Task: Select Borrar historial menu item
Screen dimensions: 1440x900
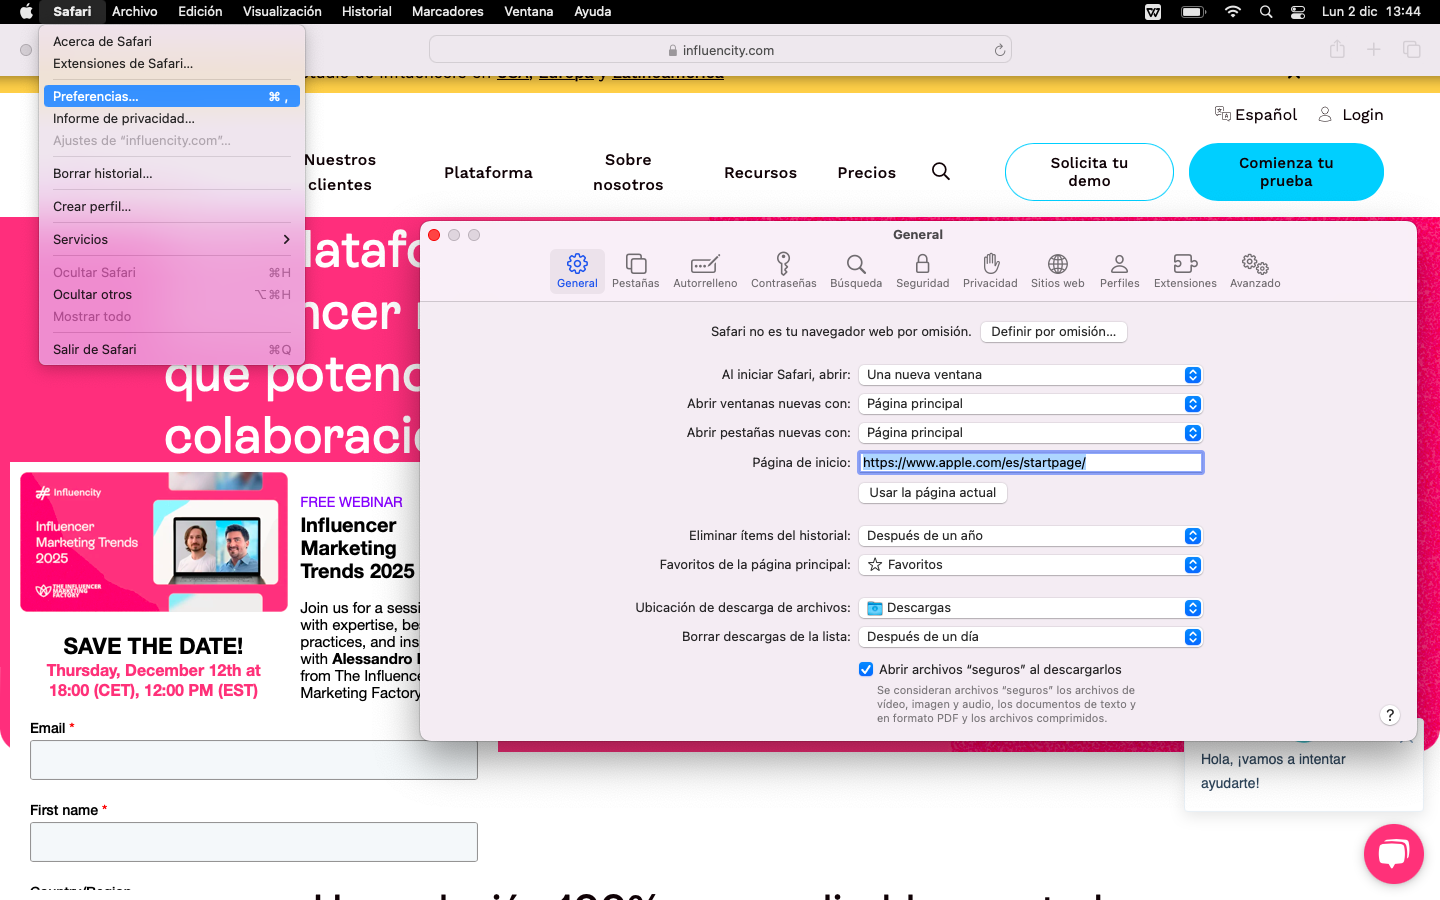Action: [172, 173]
